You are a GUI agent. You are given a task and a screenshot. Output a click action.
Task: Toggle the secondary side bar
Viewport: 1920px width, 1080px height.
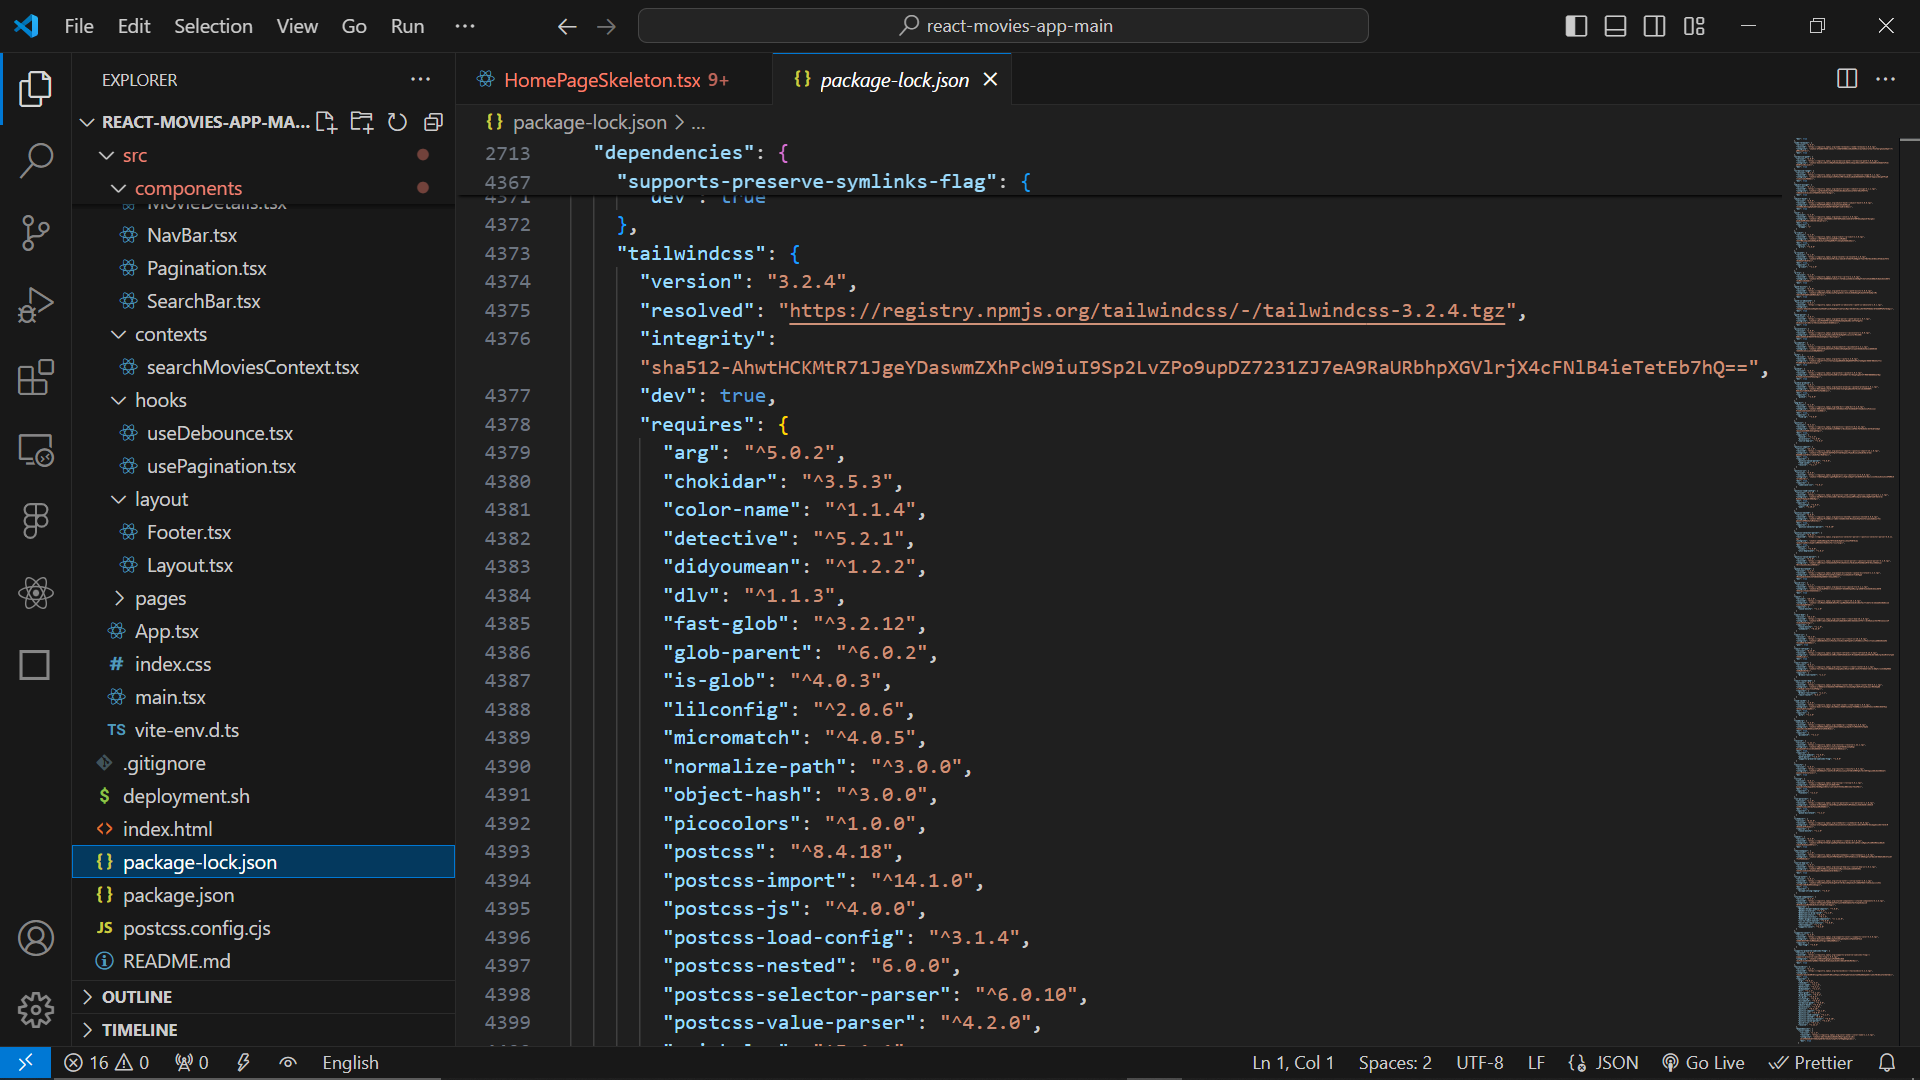[1654, 26]
